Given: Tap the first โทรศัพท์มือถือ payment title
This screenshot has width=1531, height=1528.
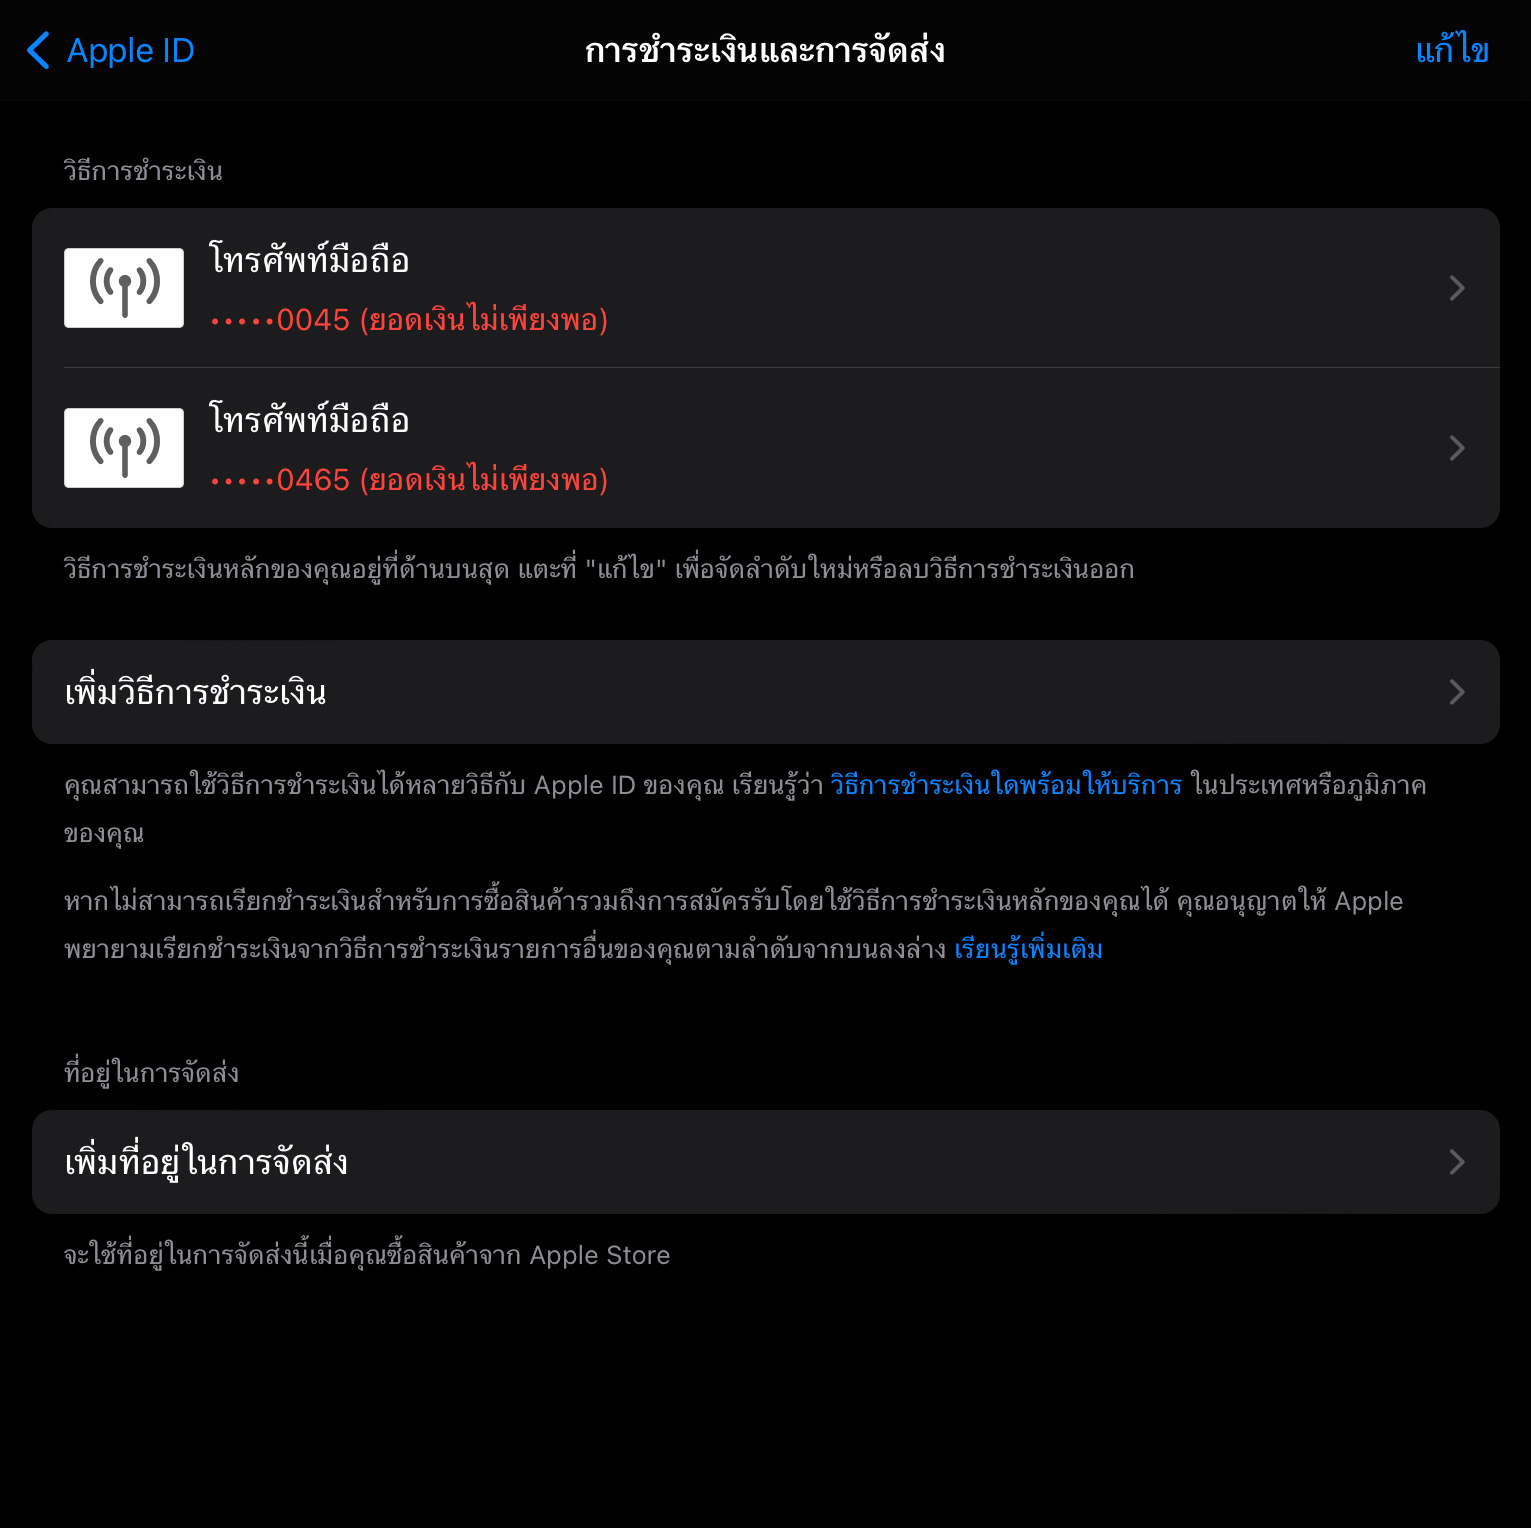Looking at the screenshot, I should [x=309, y=259].
